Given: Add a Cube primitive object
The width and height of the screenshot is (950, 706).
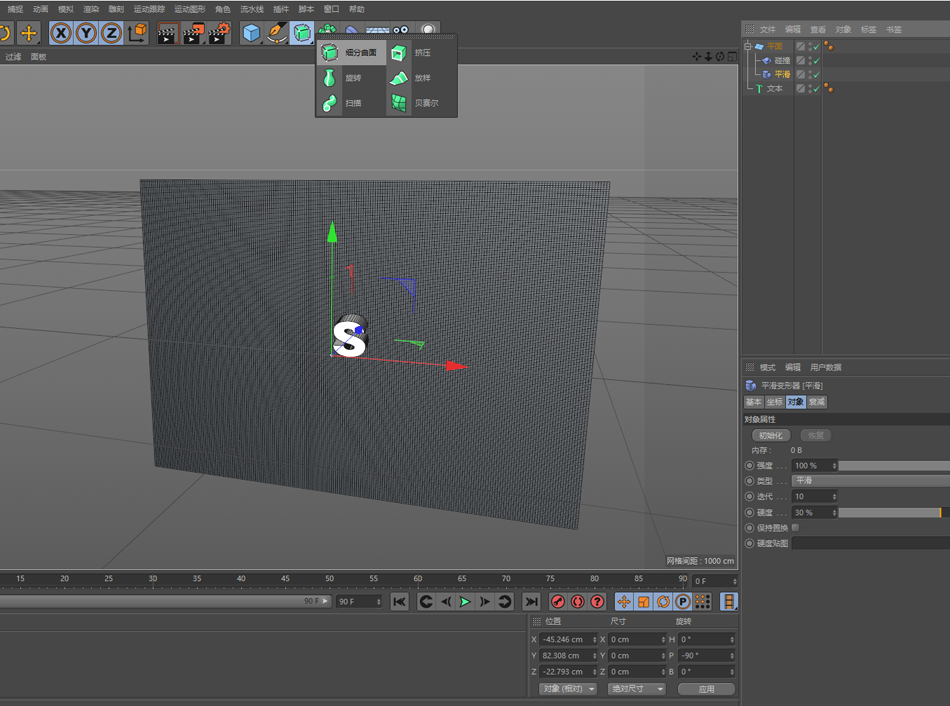Looking at the screenshot, I should point(251,33).
